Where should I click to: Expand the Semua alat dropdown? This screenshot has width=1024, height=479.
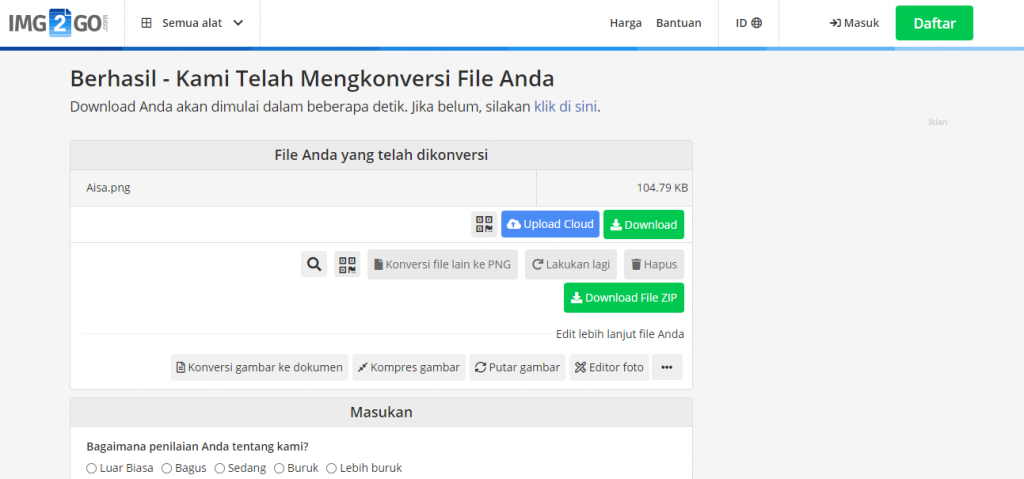tap(192, 23)
